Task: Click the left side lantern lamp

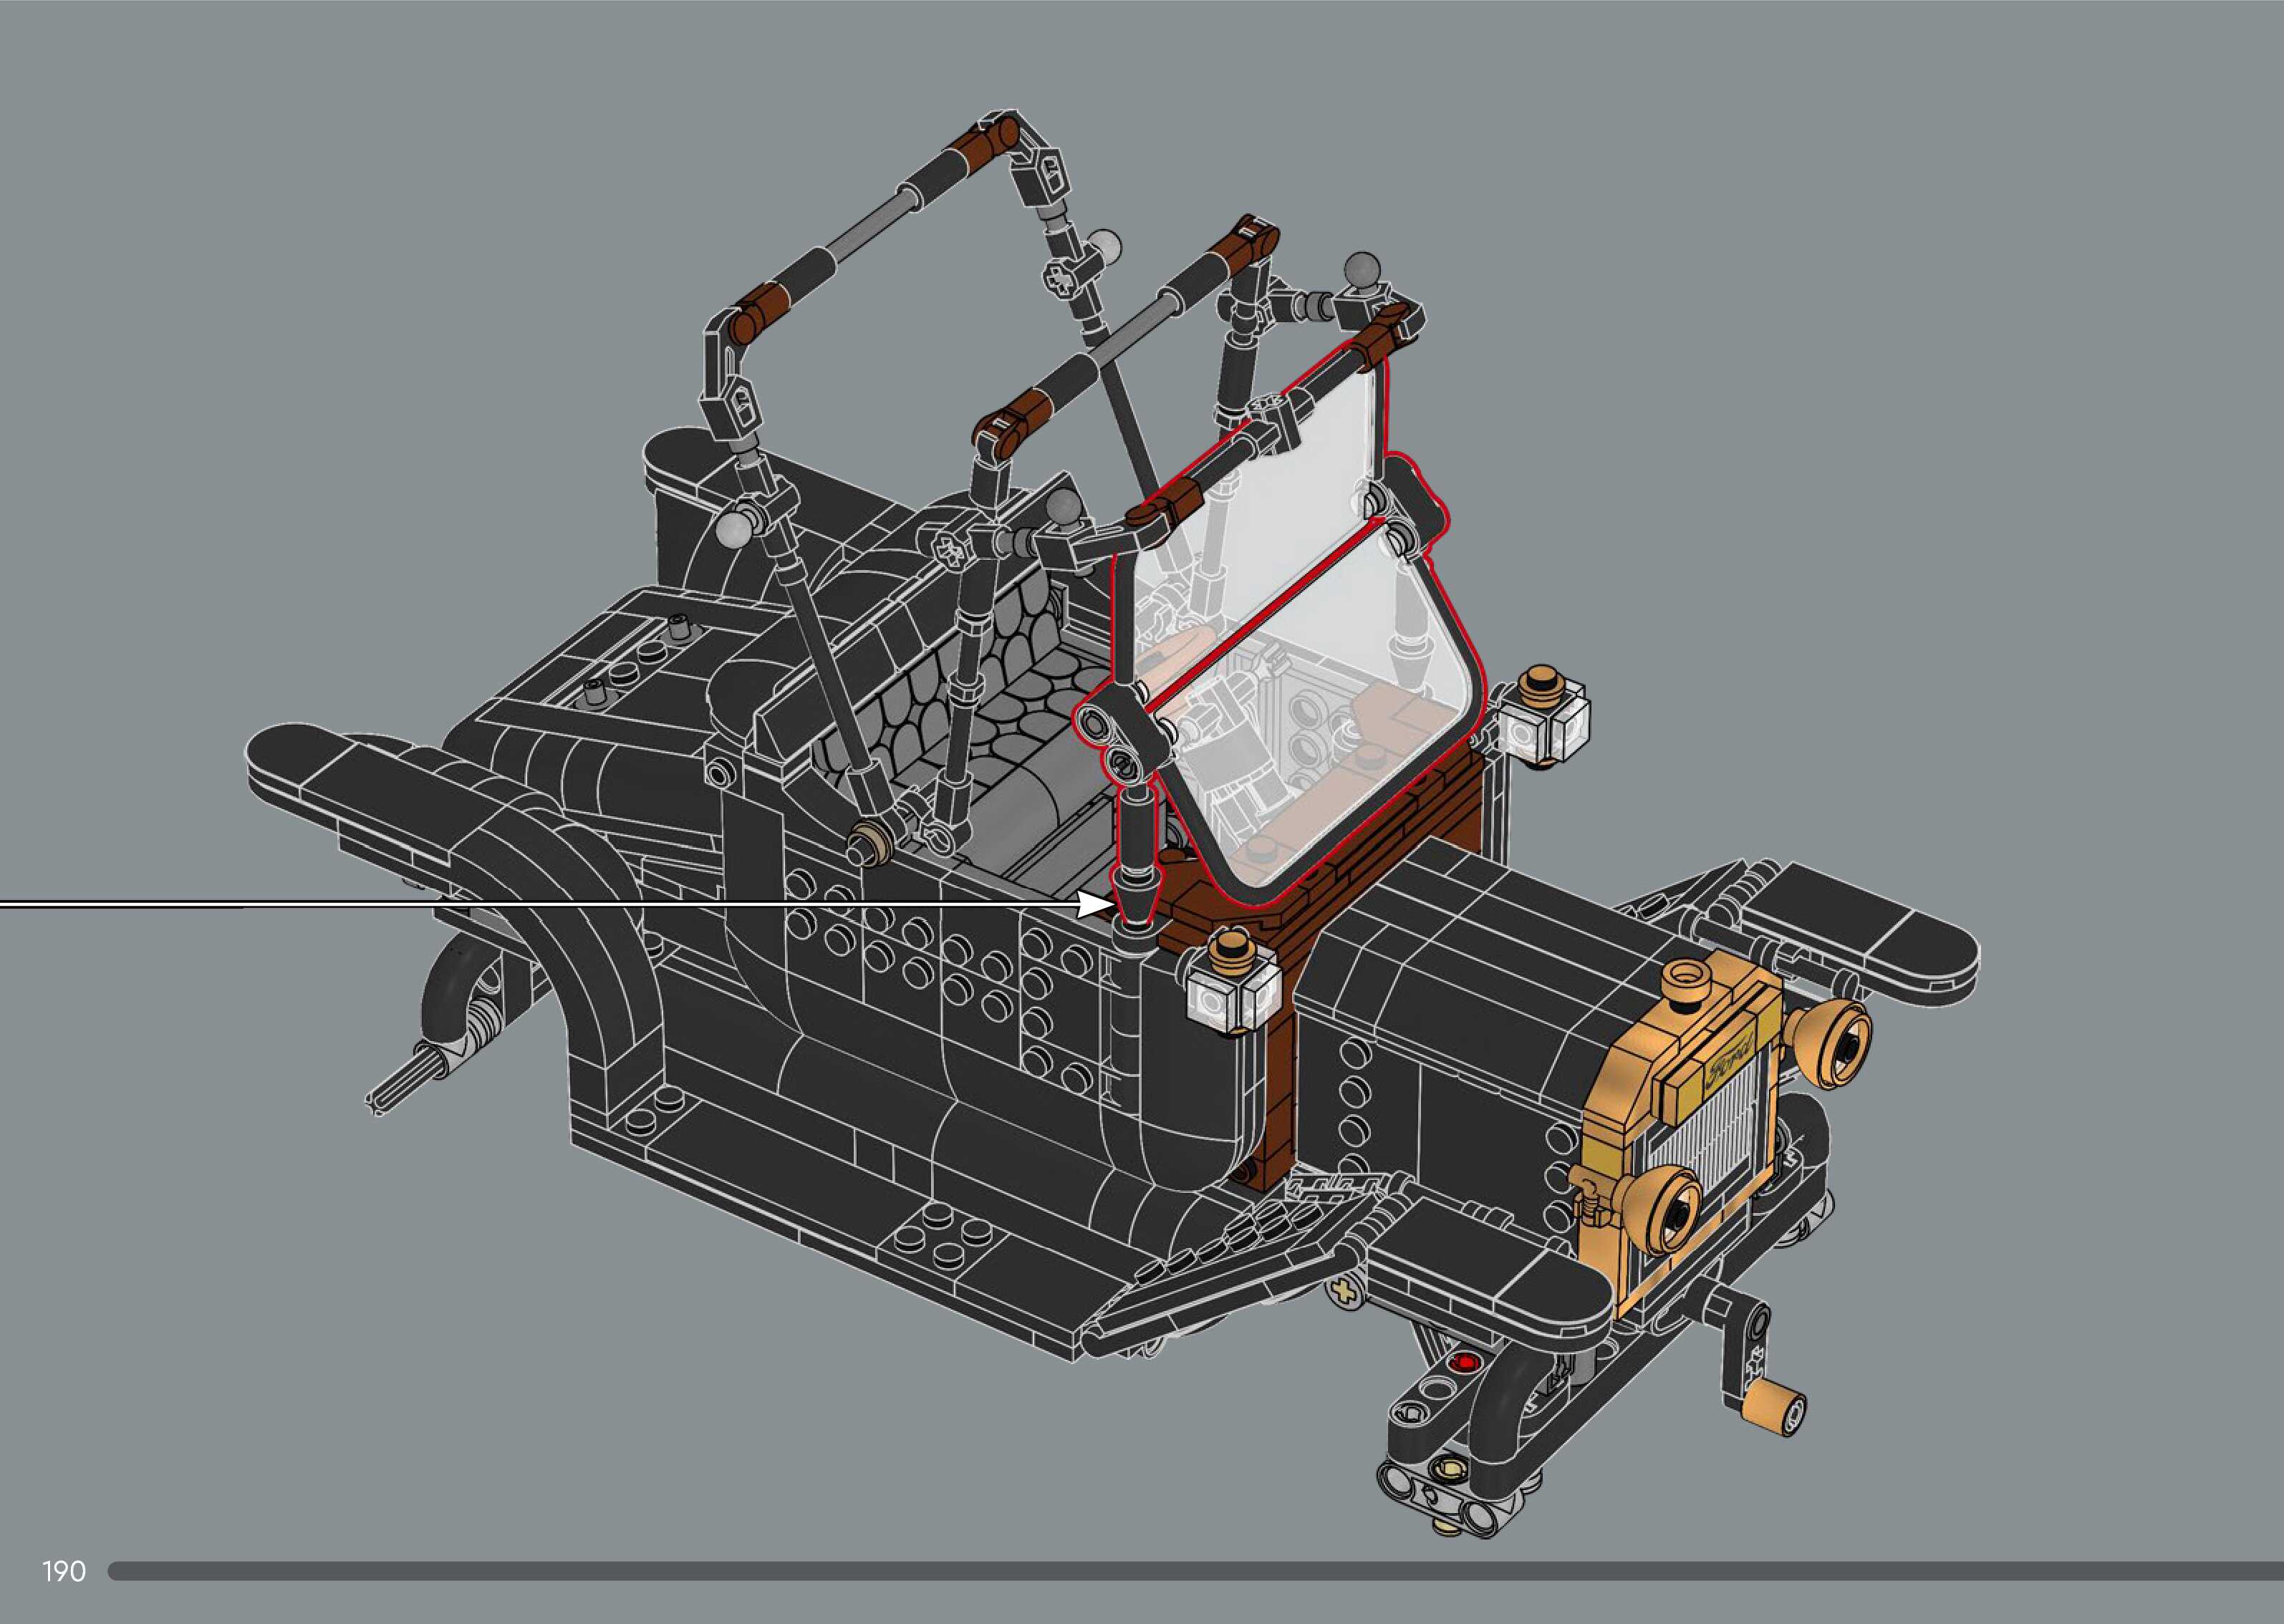Action: point(1233,985)
